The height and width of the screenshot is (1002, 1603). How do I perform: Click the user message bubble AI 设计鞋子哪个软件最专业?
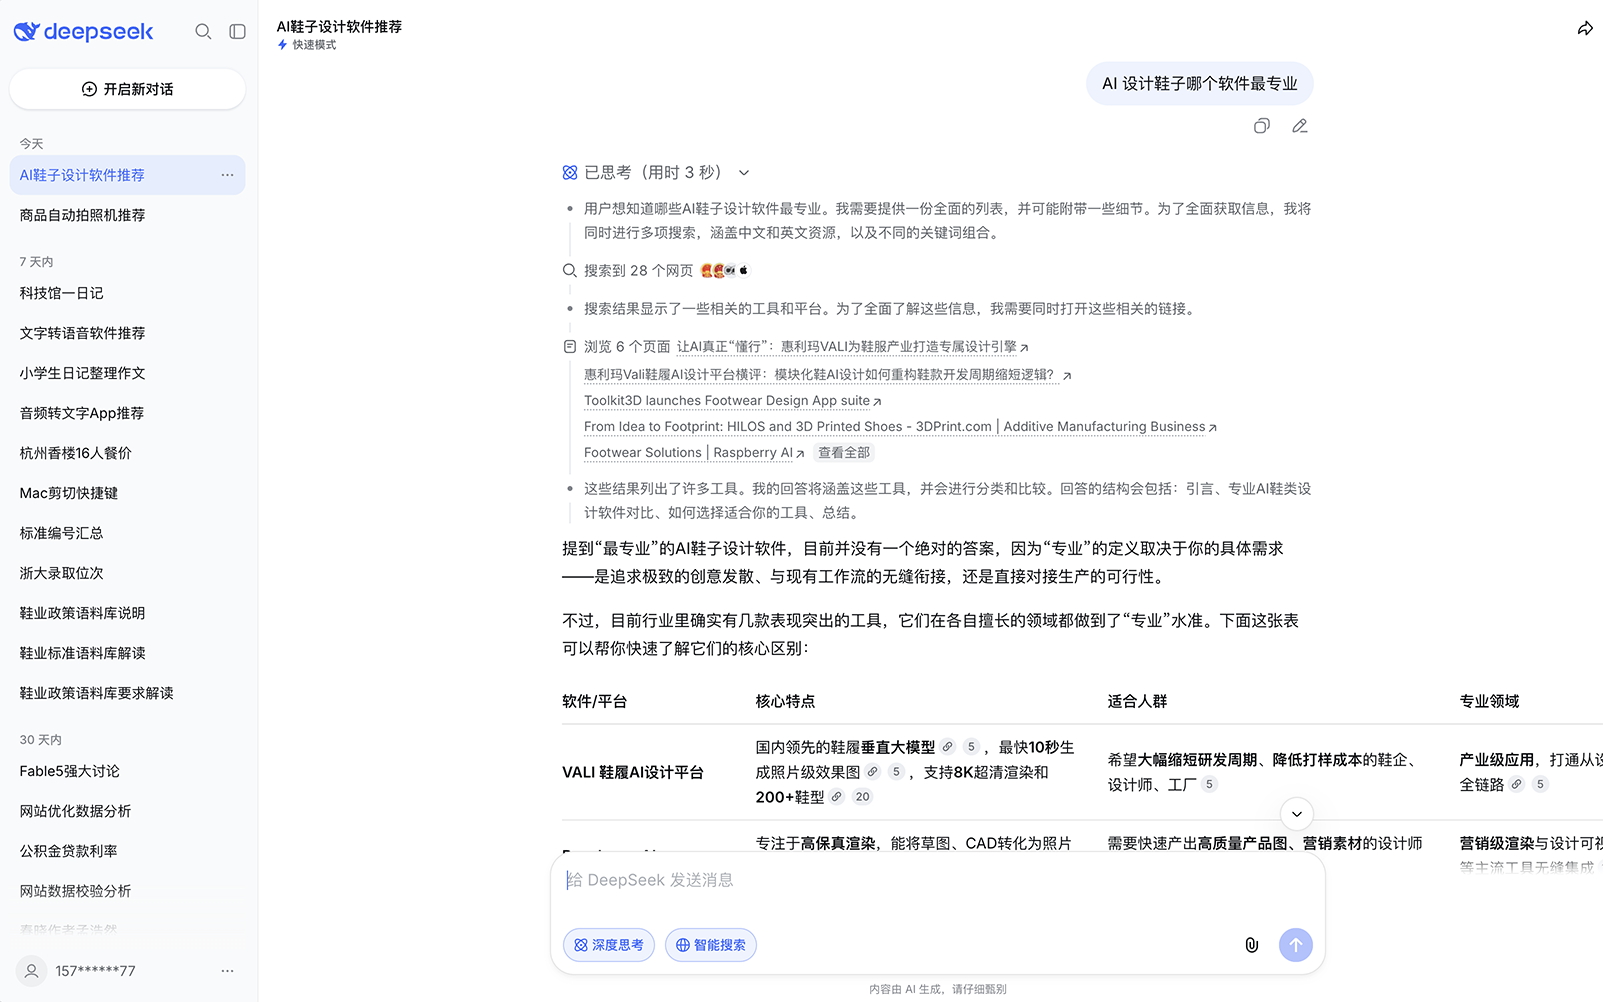point(1200,84)
